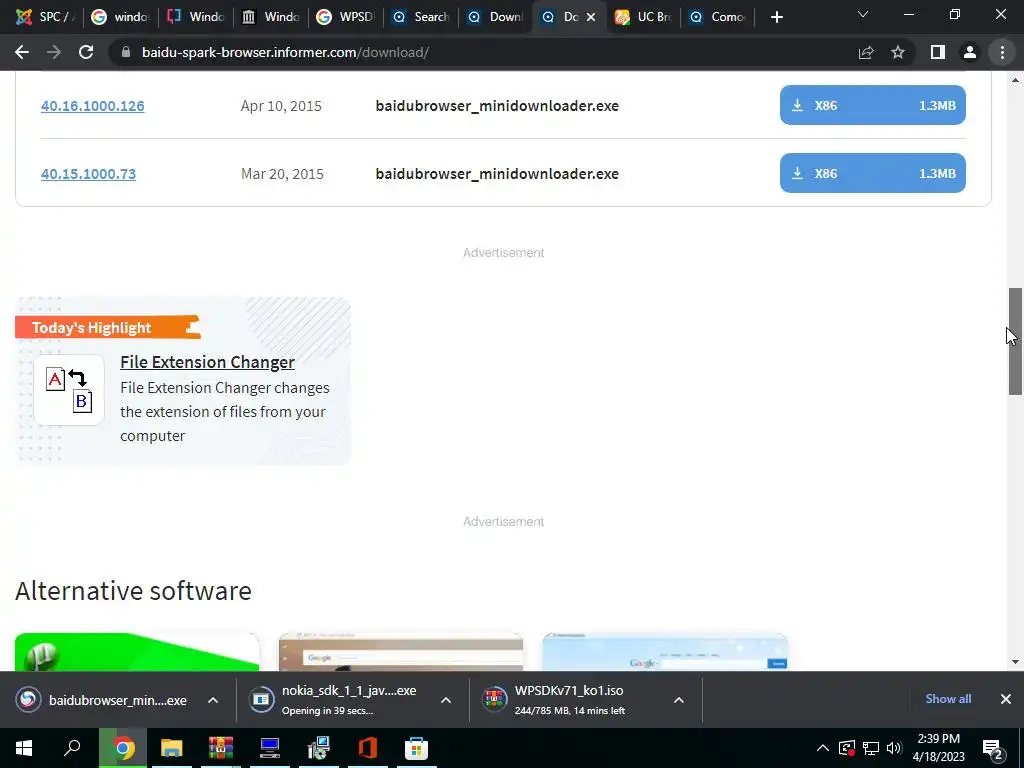Click the File Extension Changer description text
This screenshot has height=768, width=1024.
tap(225, 411)
